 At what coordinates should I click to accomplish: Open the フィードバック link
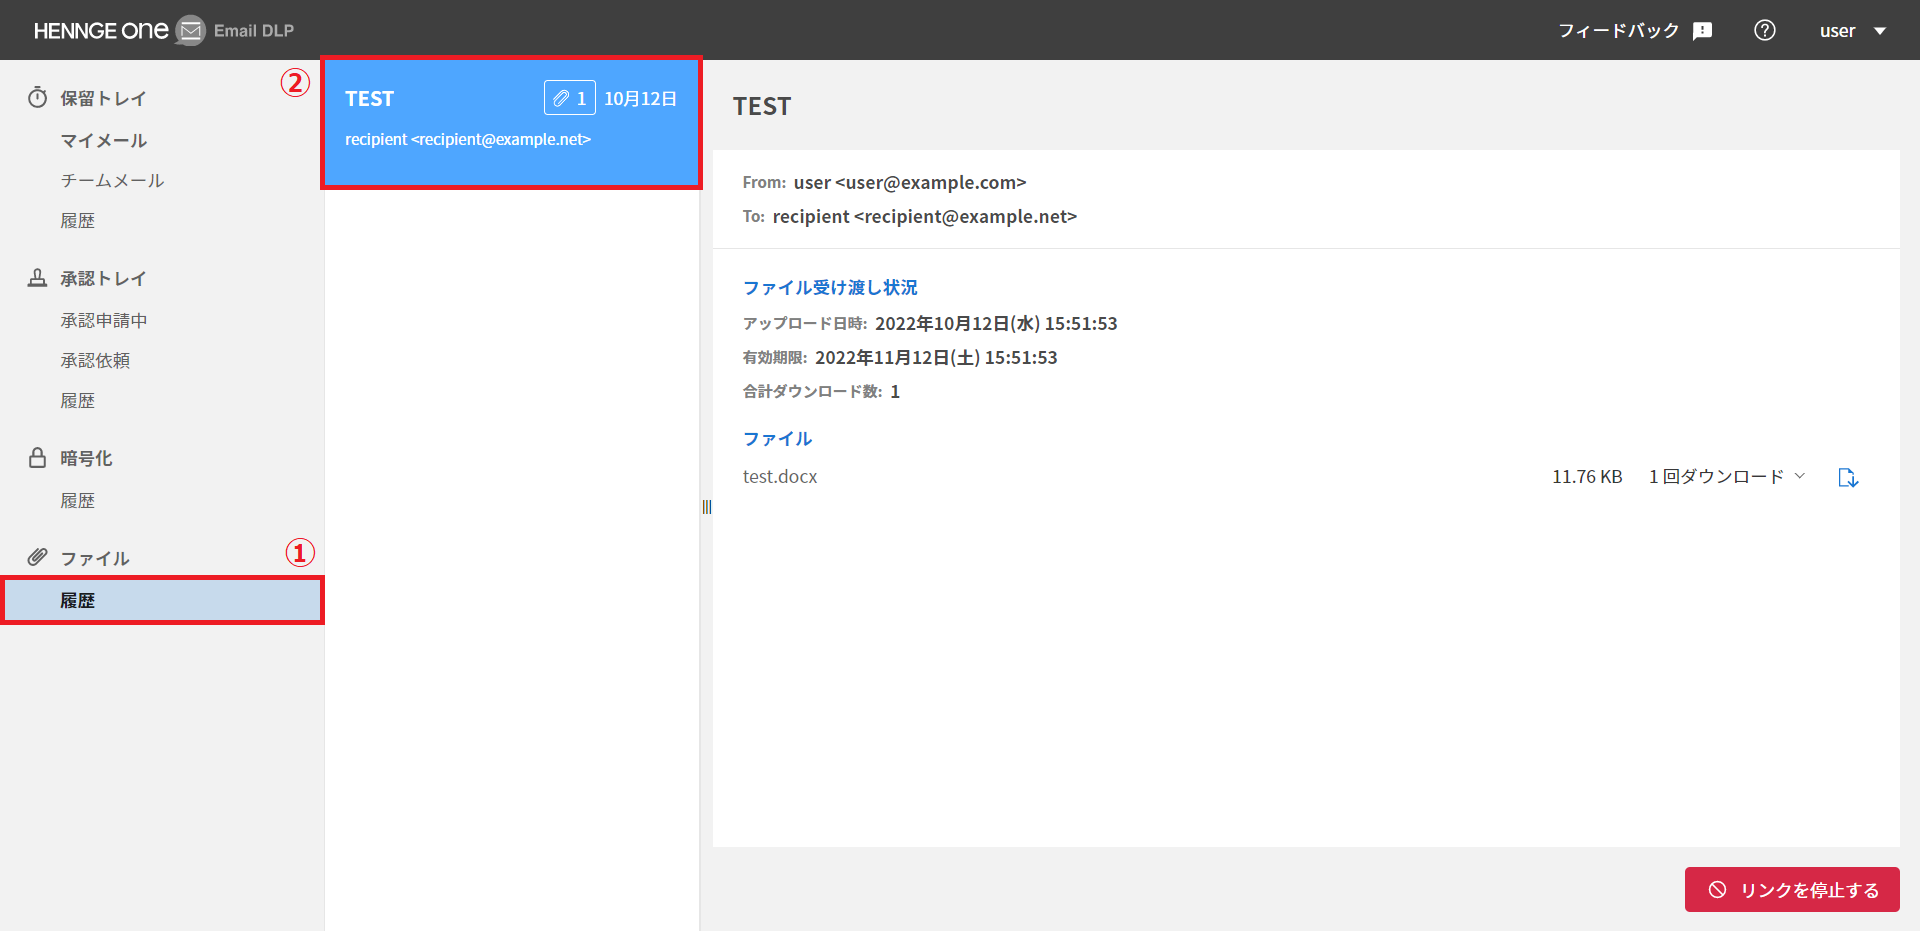tap(1618, 31)
